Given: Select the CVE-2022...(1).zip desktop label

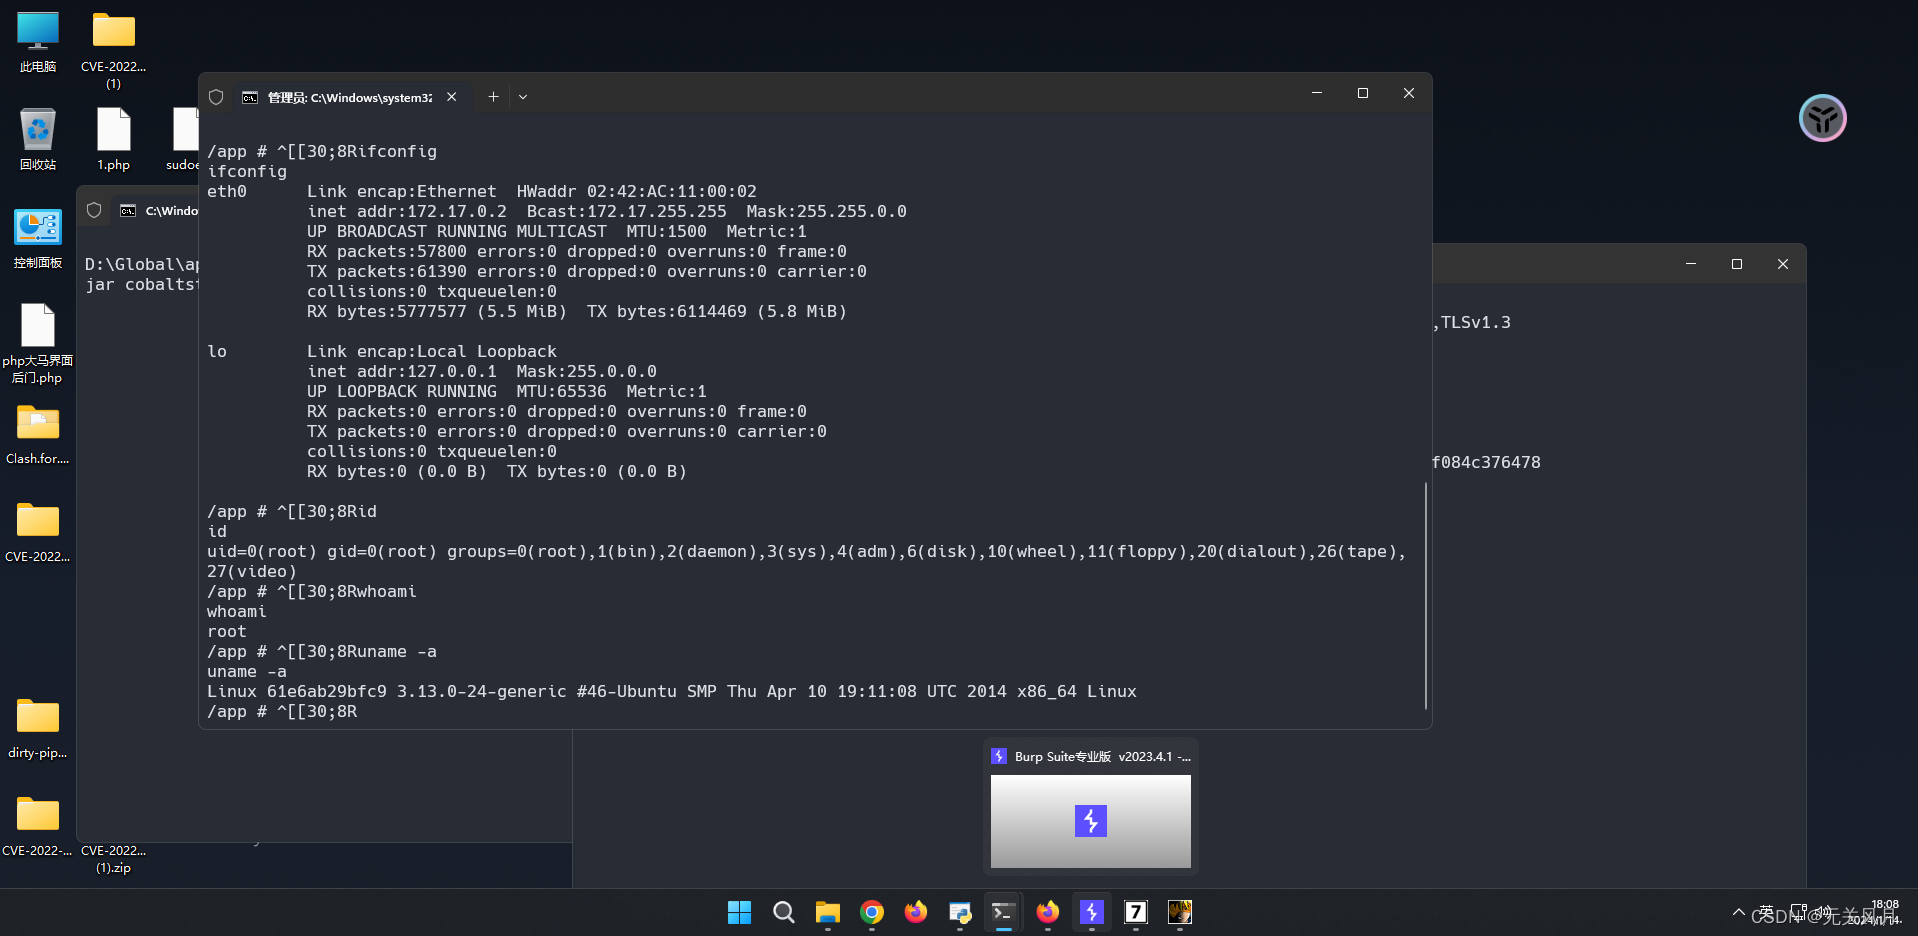Looking at the screenshot, I should point(113,859).
